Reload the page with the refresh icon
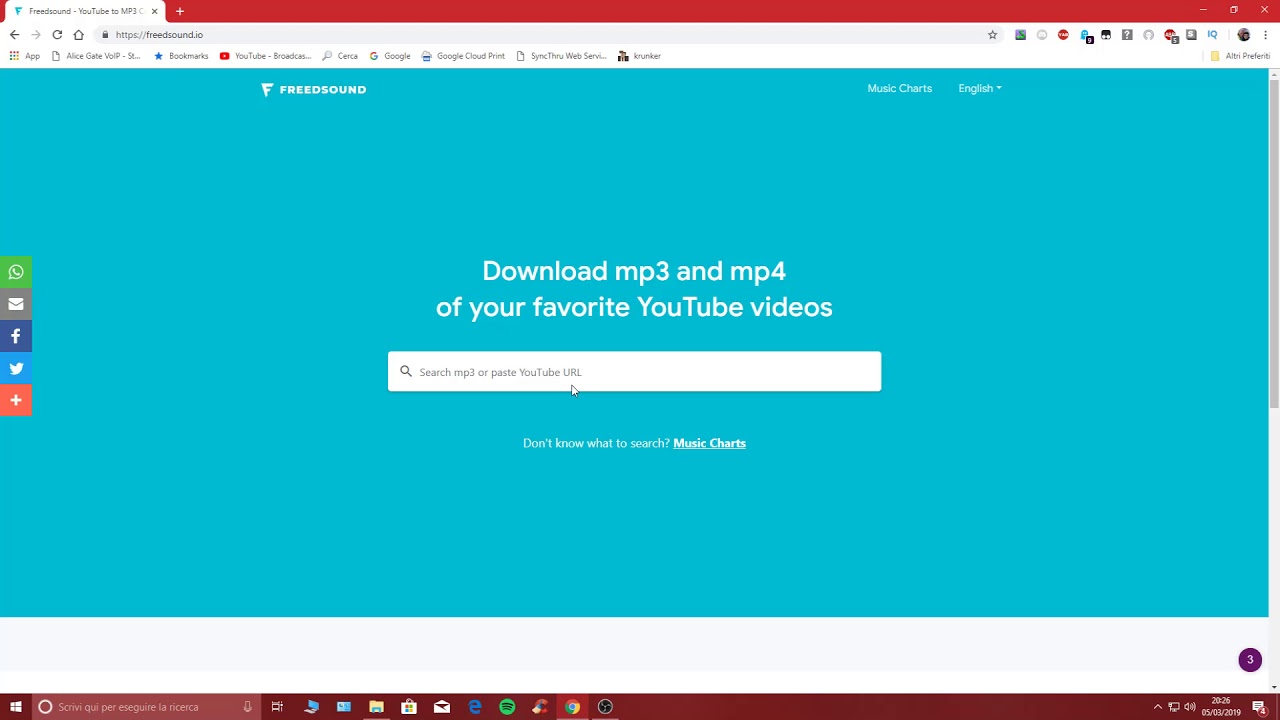This screenshot has height=720, width=1280. point(57,35)
